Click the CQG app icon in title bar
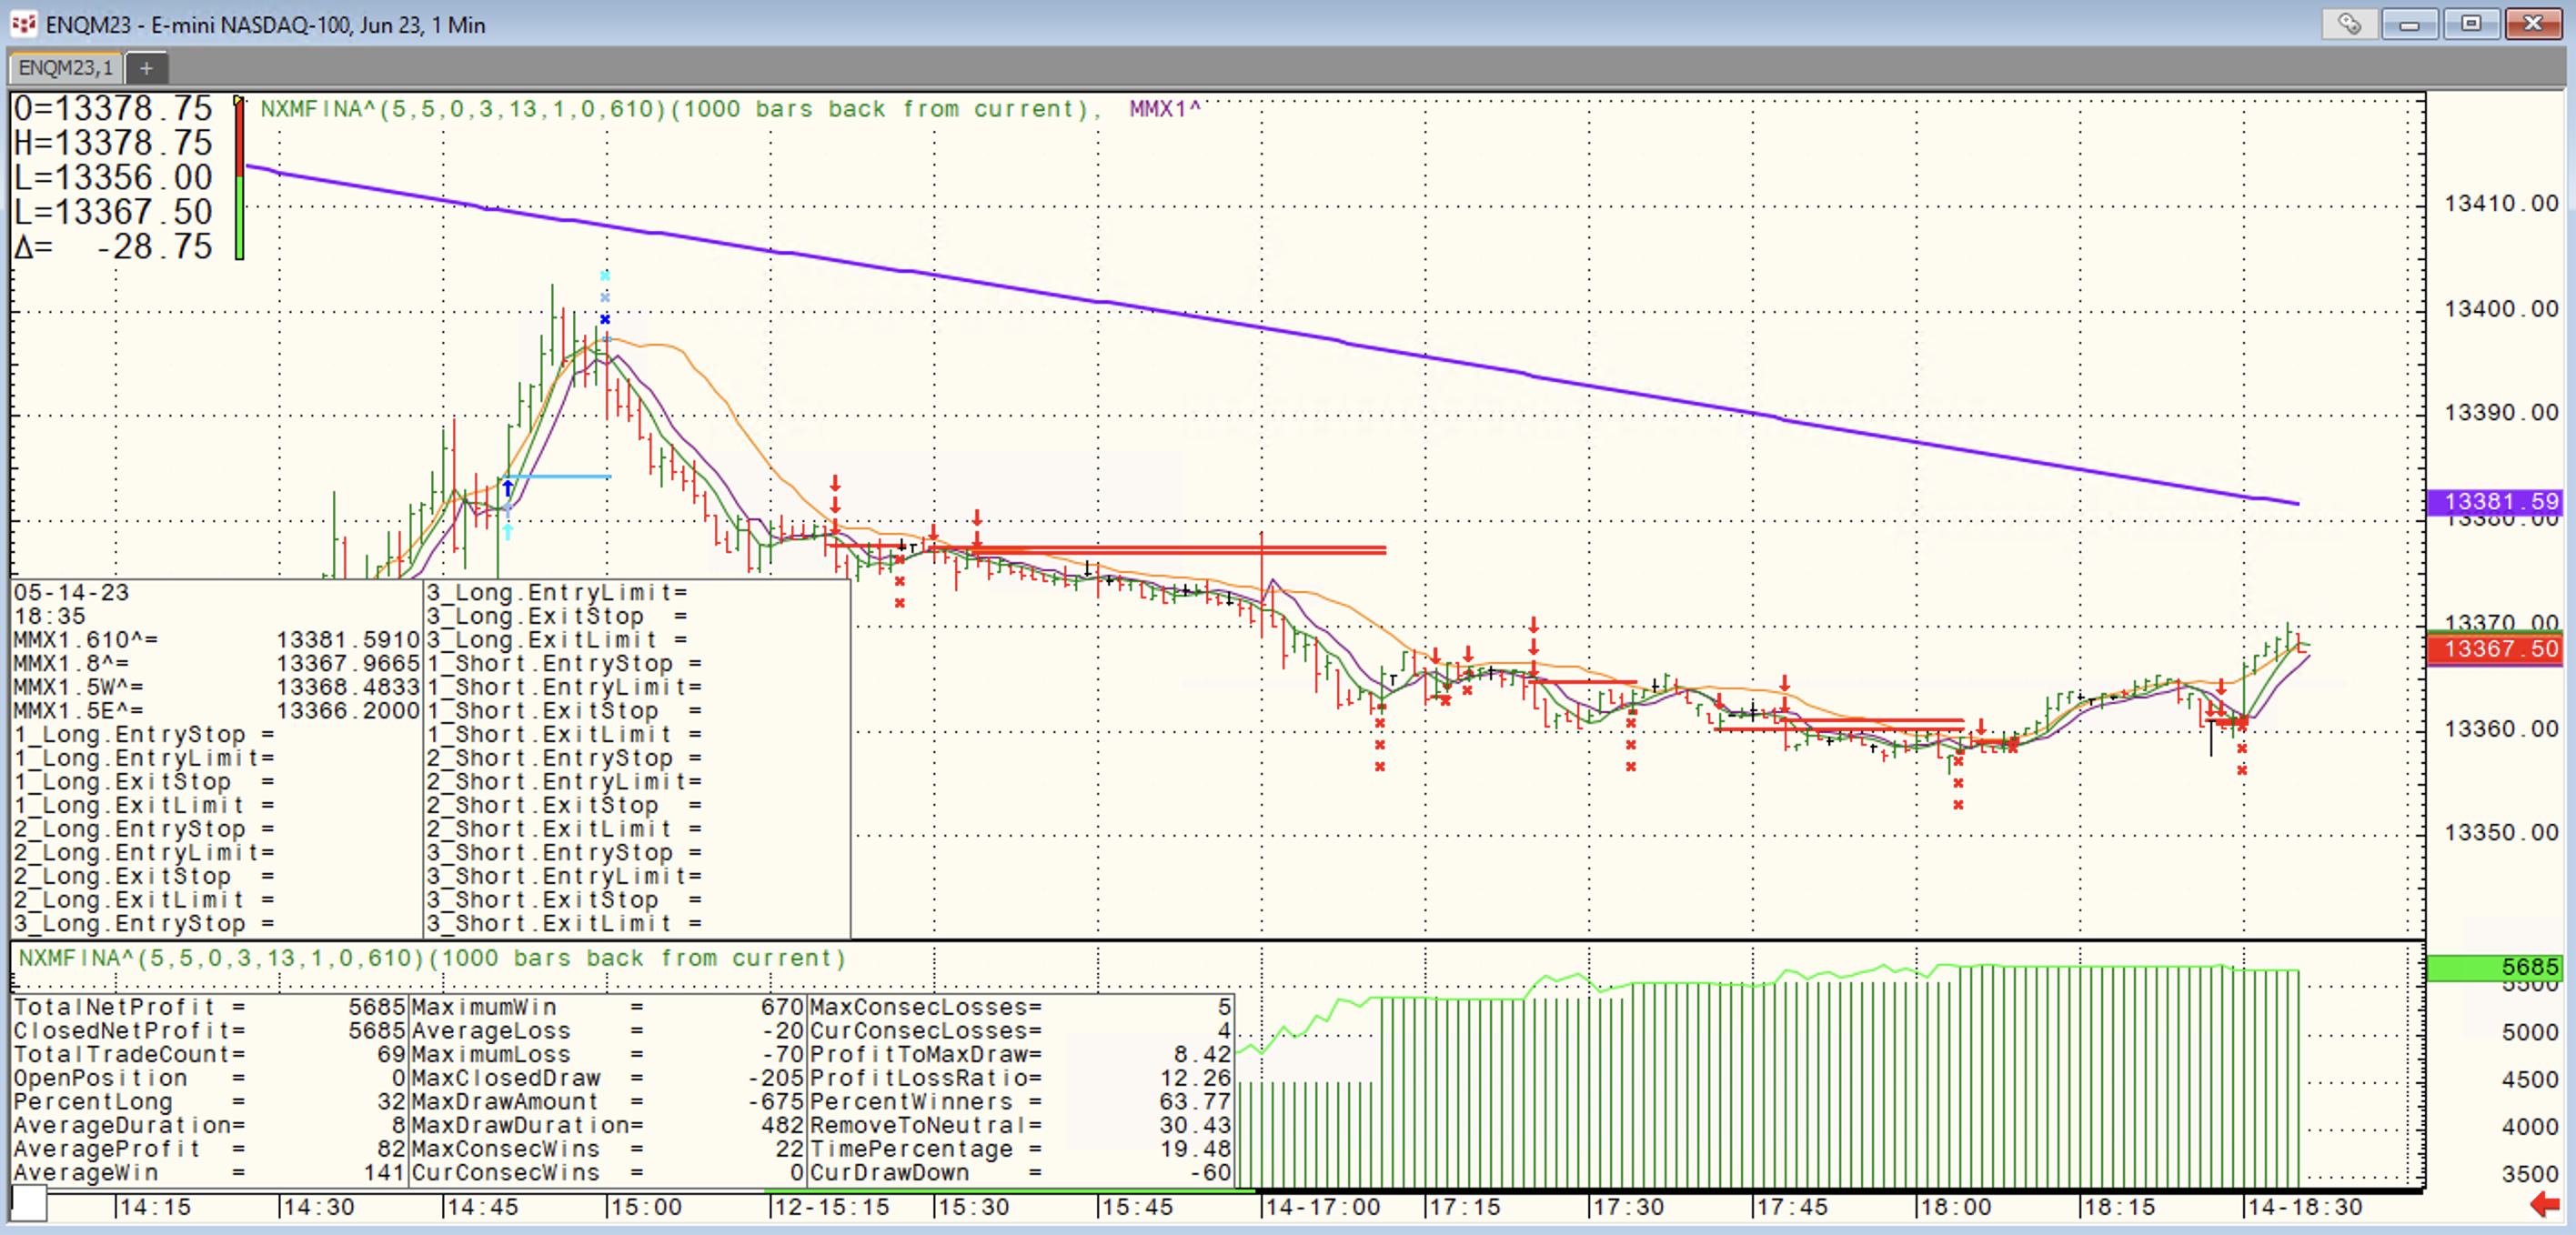The image size is (2576, 1235). pos(23,23)
